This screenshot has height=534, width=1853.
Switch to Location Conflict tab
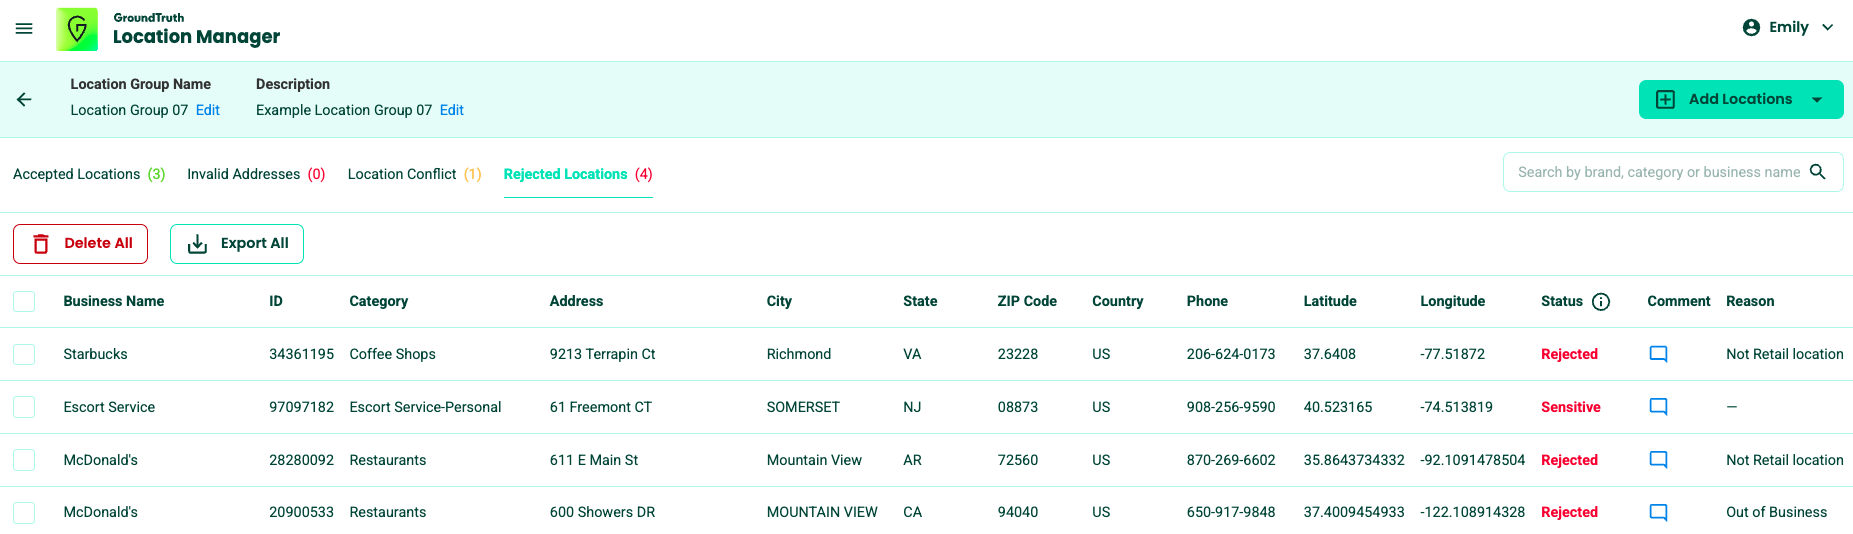point(414,174)
